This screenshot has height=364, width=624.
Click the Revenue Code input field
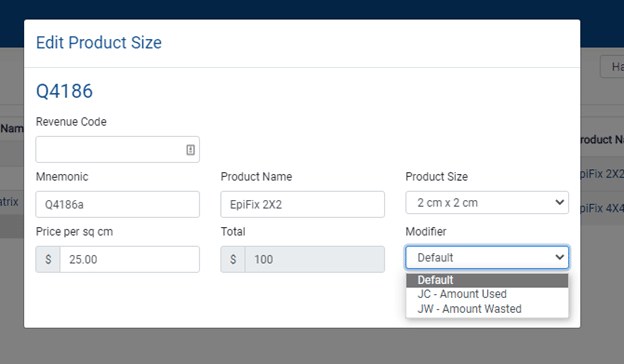point(117,150)
